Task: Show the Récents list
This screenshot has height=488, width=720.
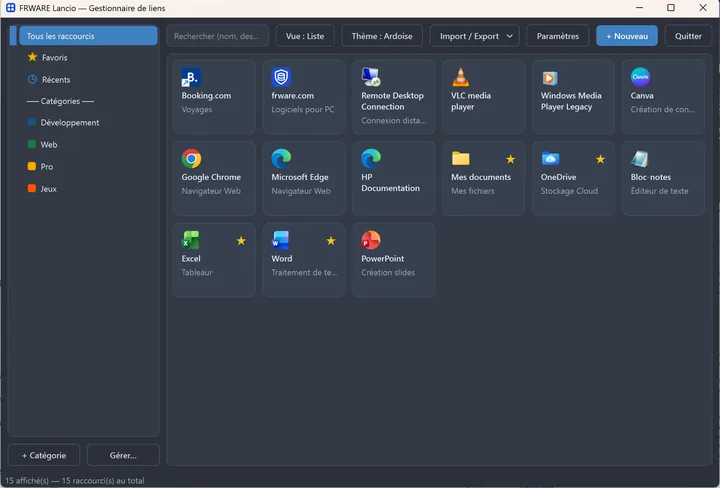Action: [56, 79]
